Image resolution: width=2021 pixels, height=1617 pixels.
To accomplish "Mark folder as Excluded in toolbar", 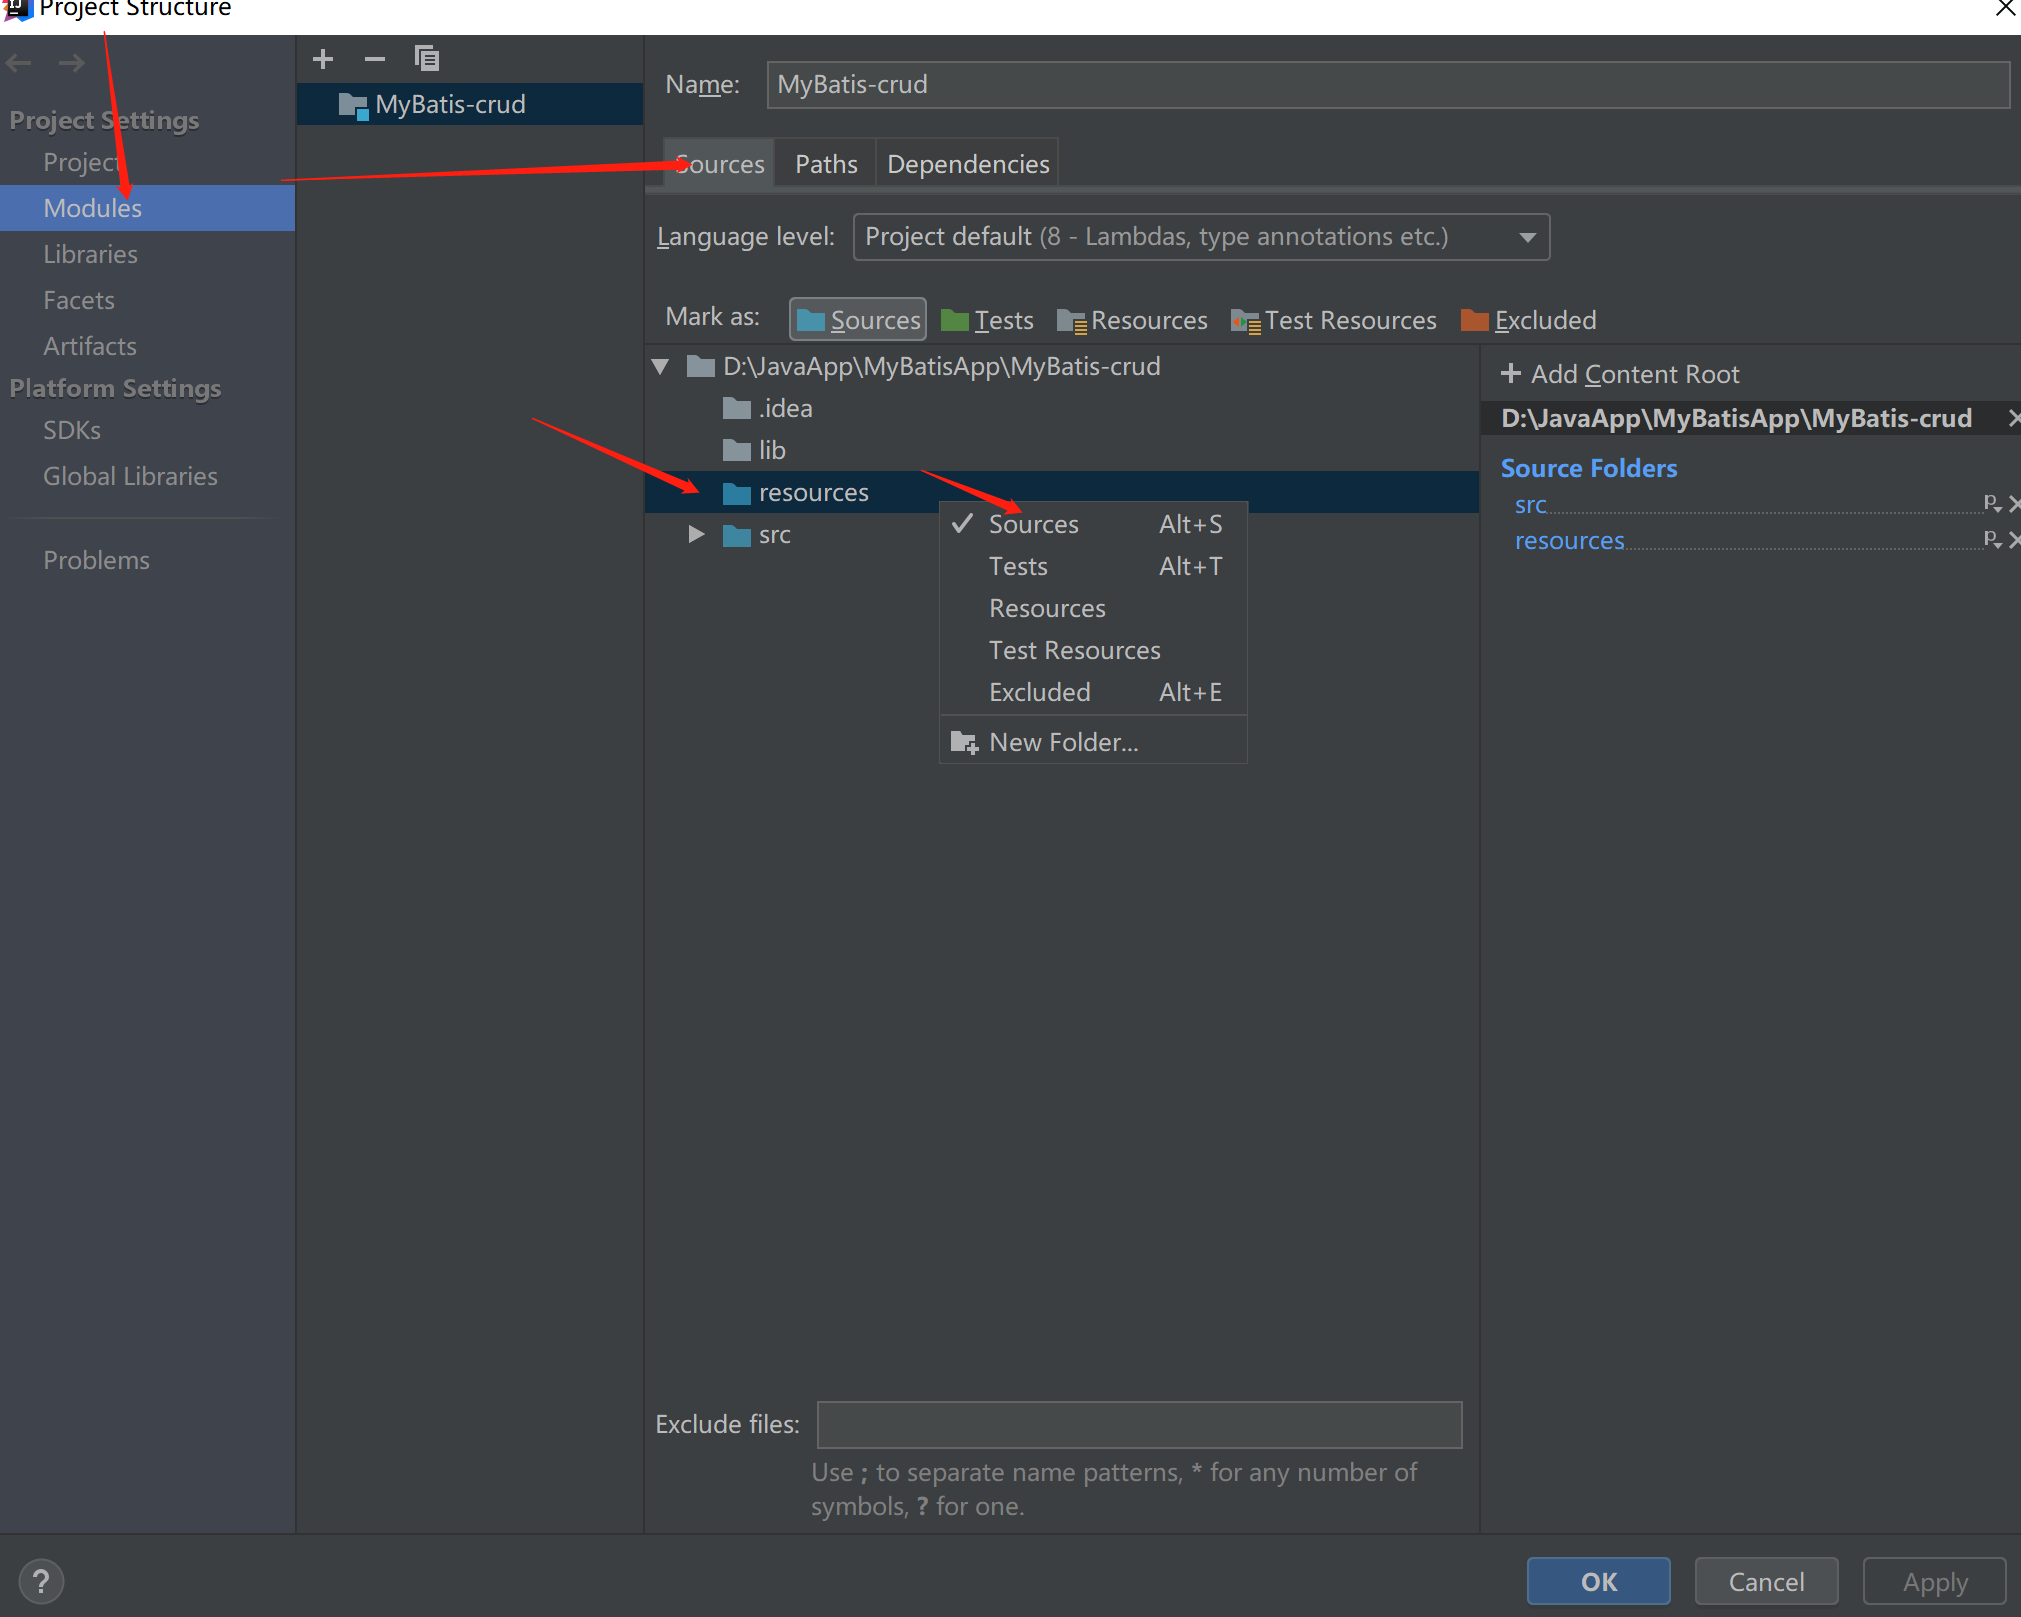I will pos(1528,320).
